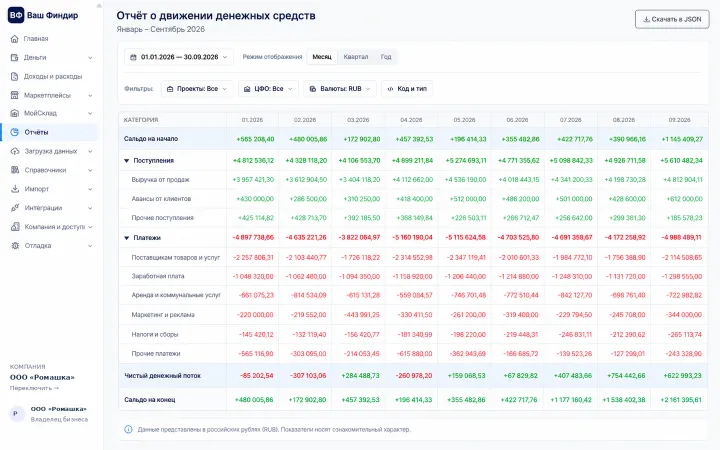Switch display mode to Квартал
Screen dimensions: 720x450
point(356,57)
